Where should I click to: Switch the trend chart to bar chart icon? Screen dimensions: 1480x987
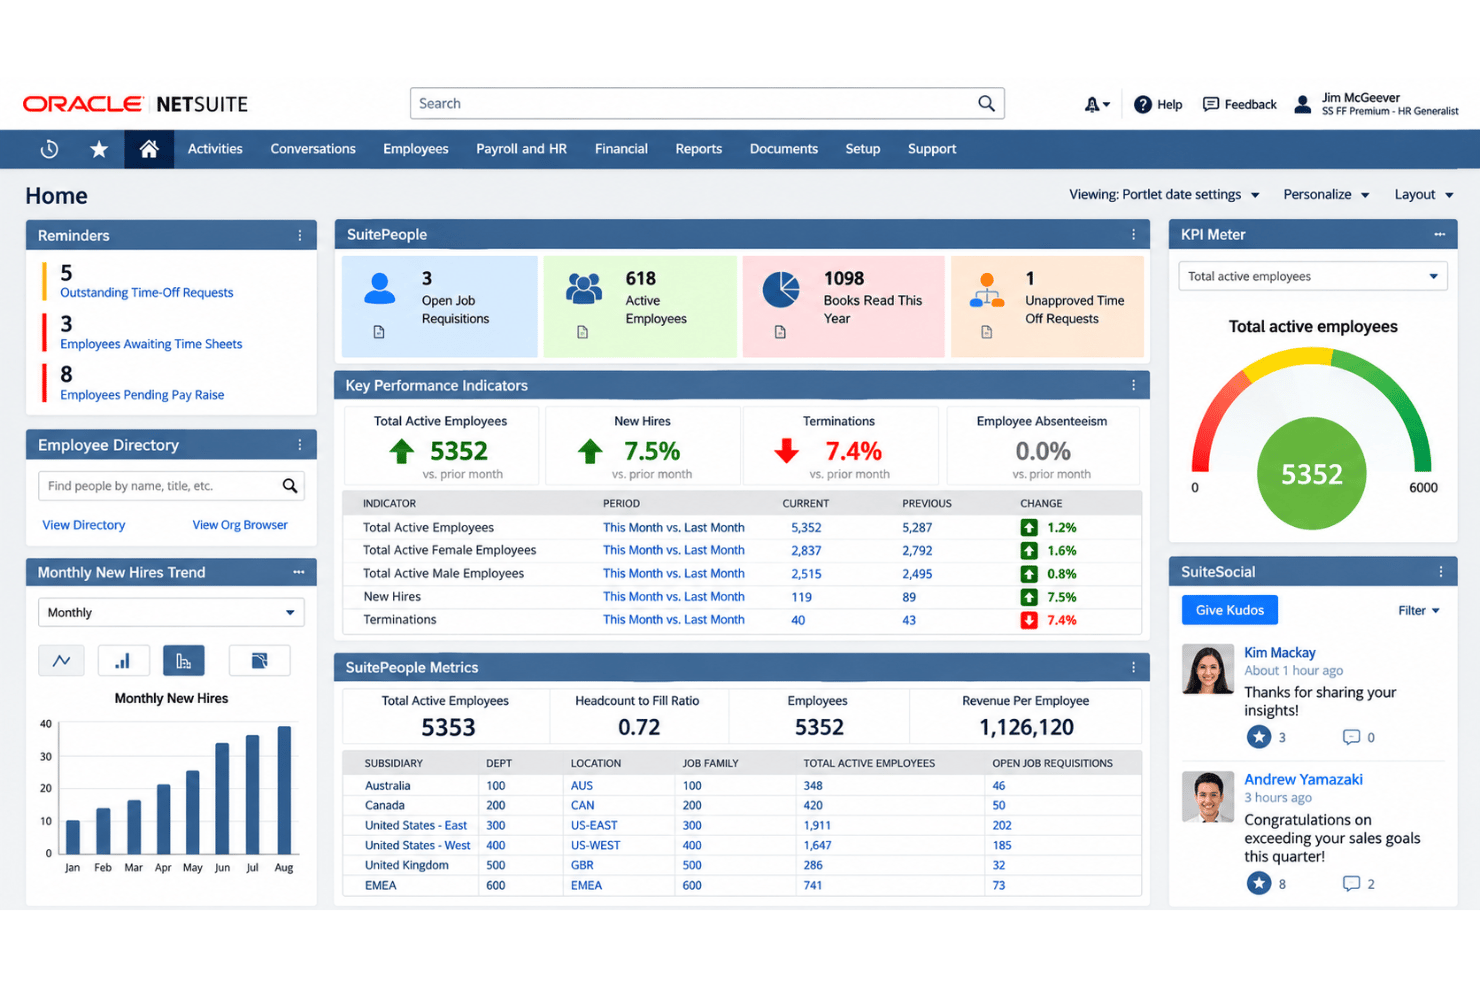pos(122,661)
